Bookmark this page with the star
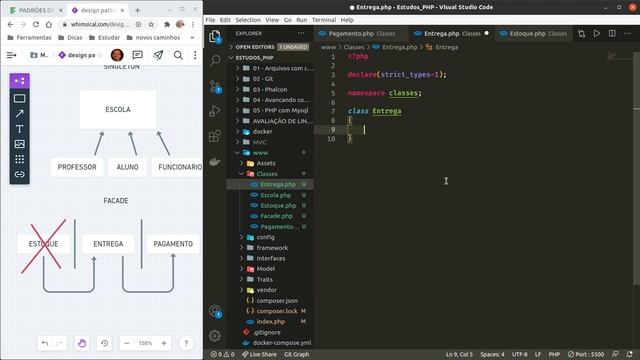This screenshot has height=360, width=640. click(x=151, y=24)
